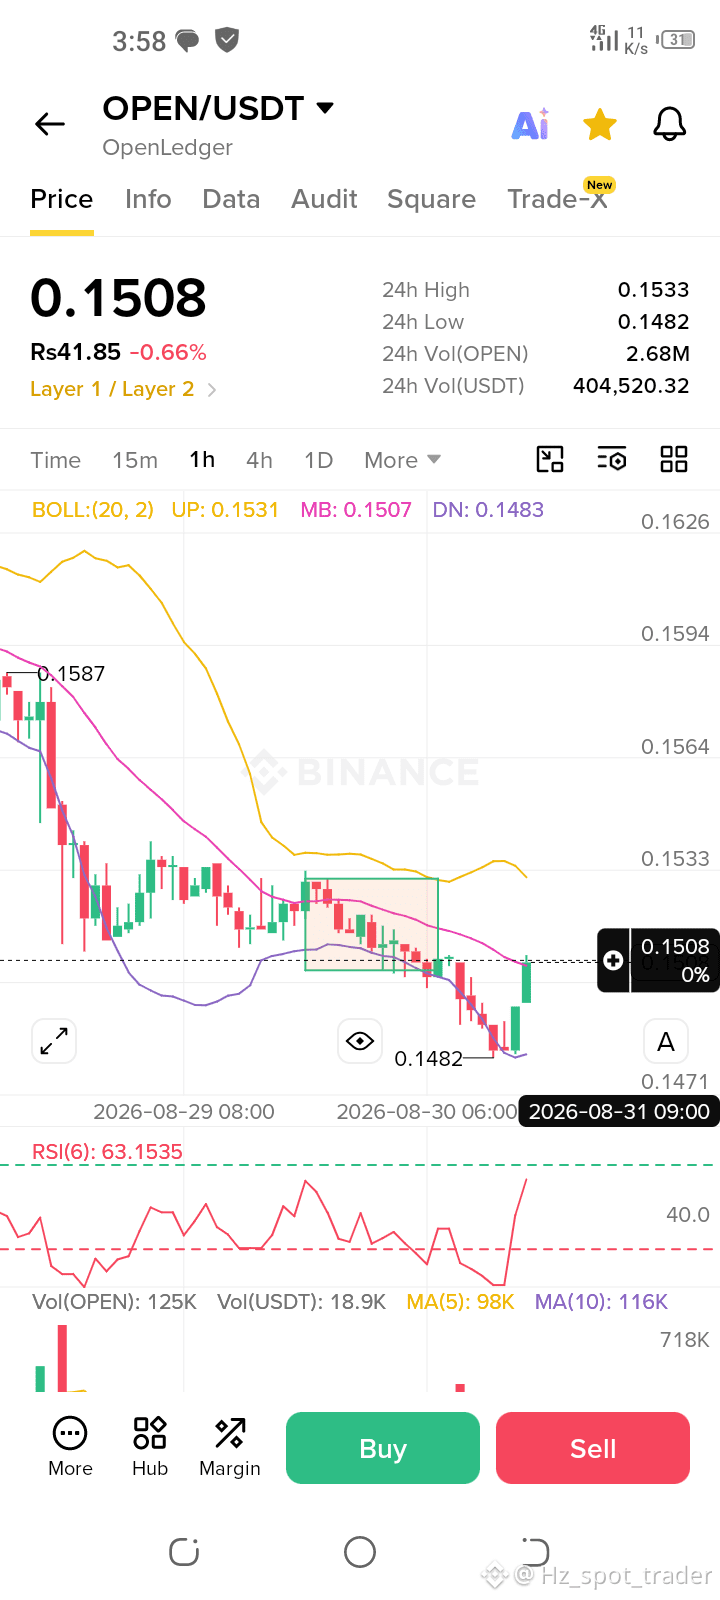This screenshot has width=720, height=1600.
Task: Click the 0.1587 high marker on chart
Action: point(71,674)
